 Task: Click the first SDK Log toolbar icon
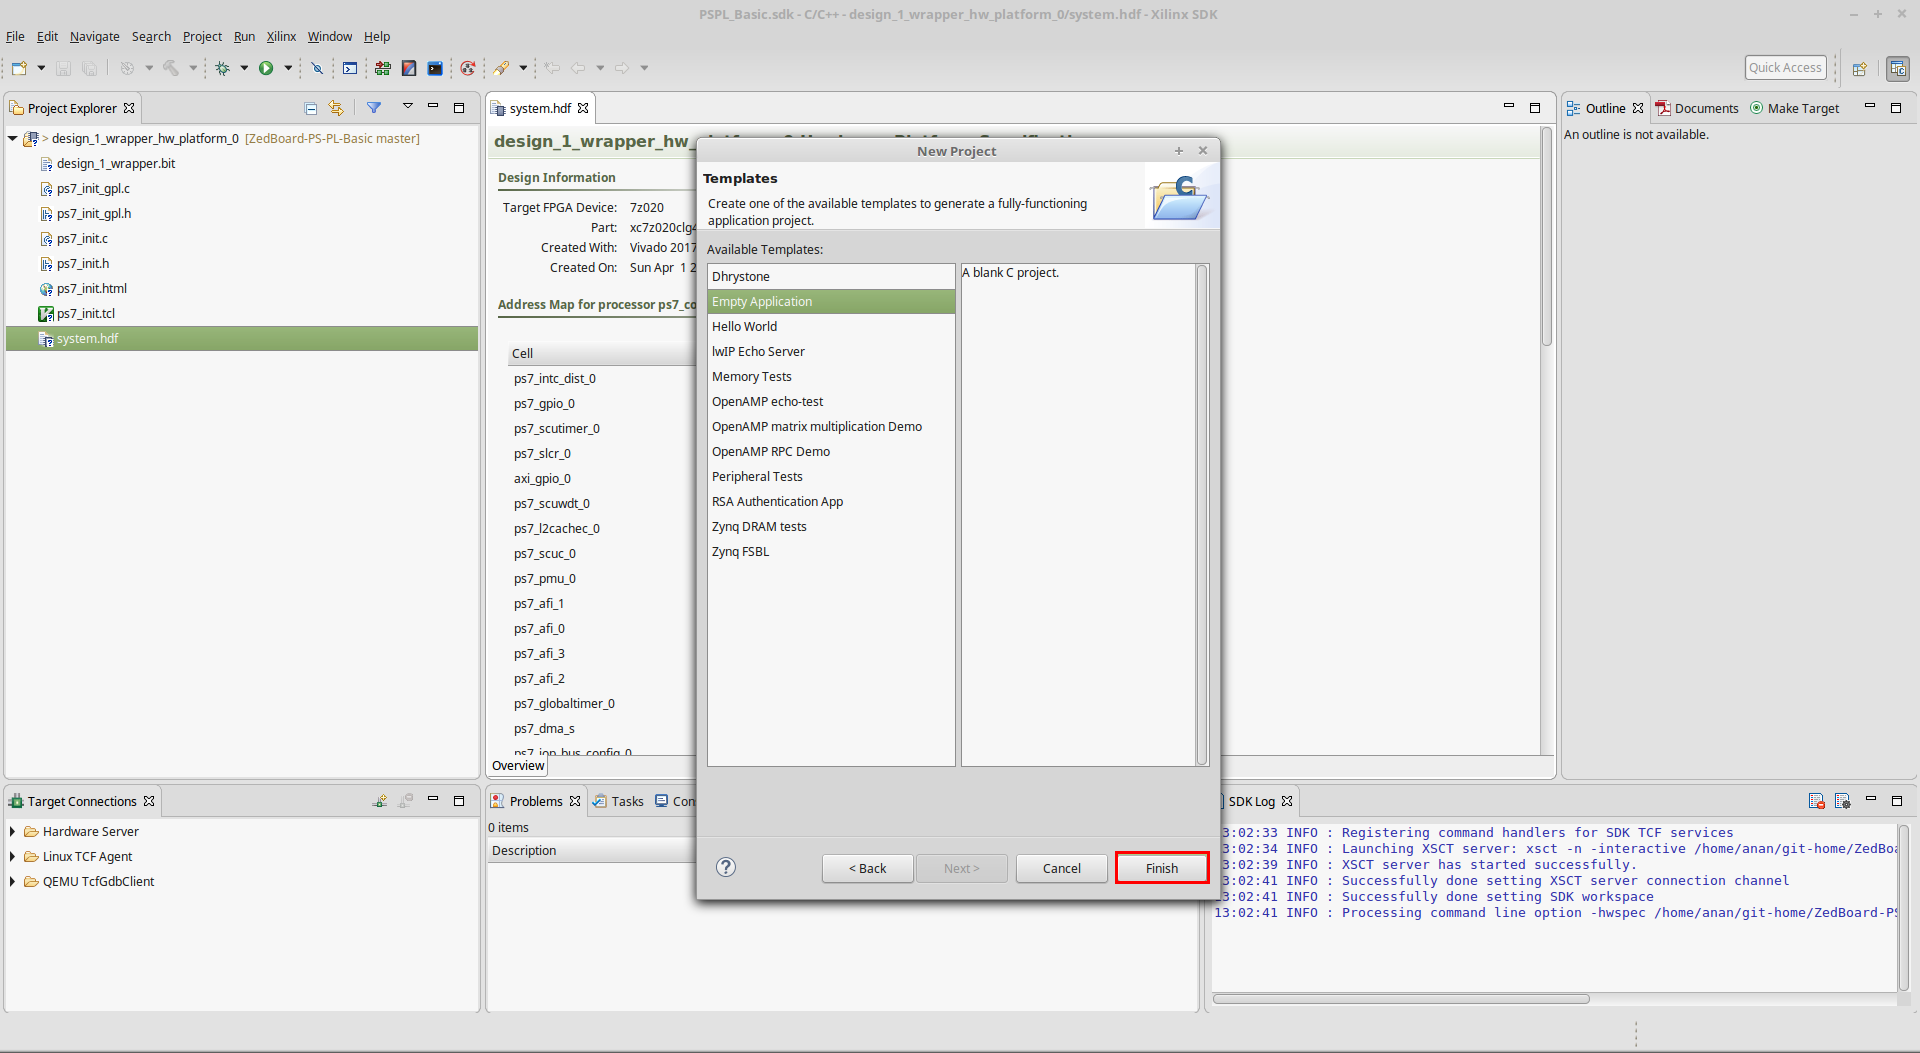[1817, 801]
